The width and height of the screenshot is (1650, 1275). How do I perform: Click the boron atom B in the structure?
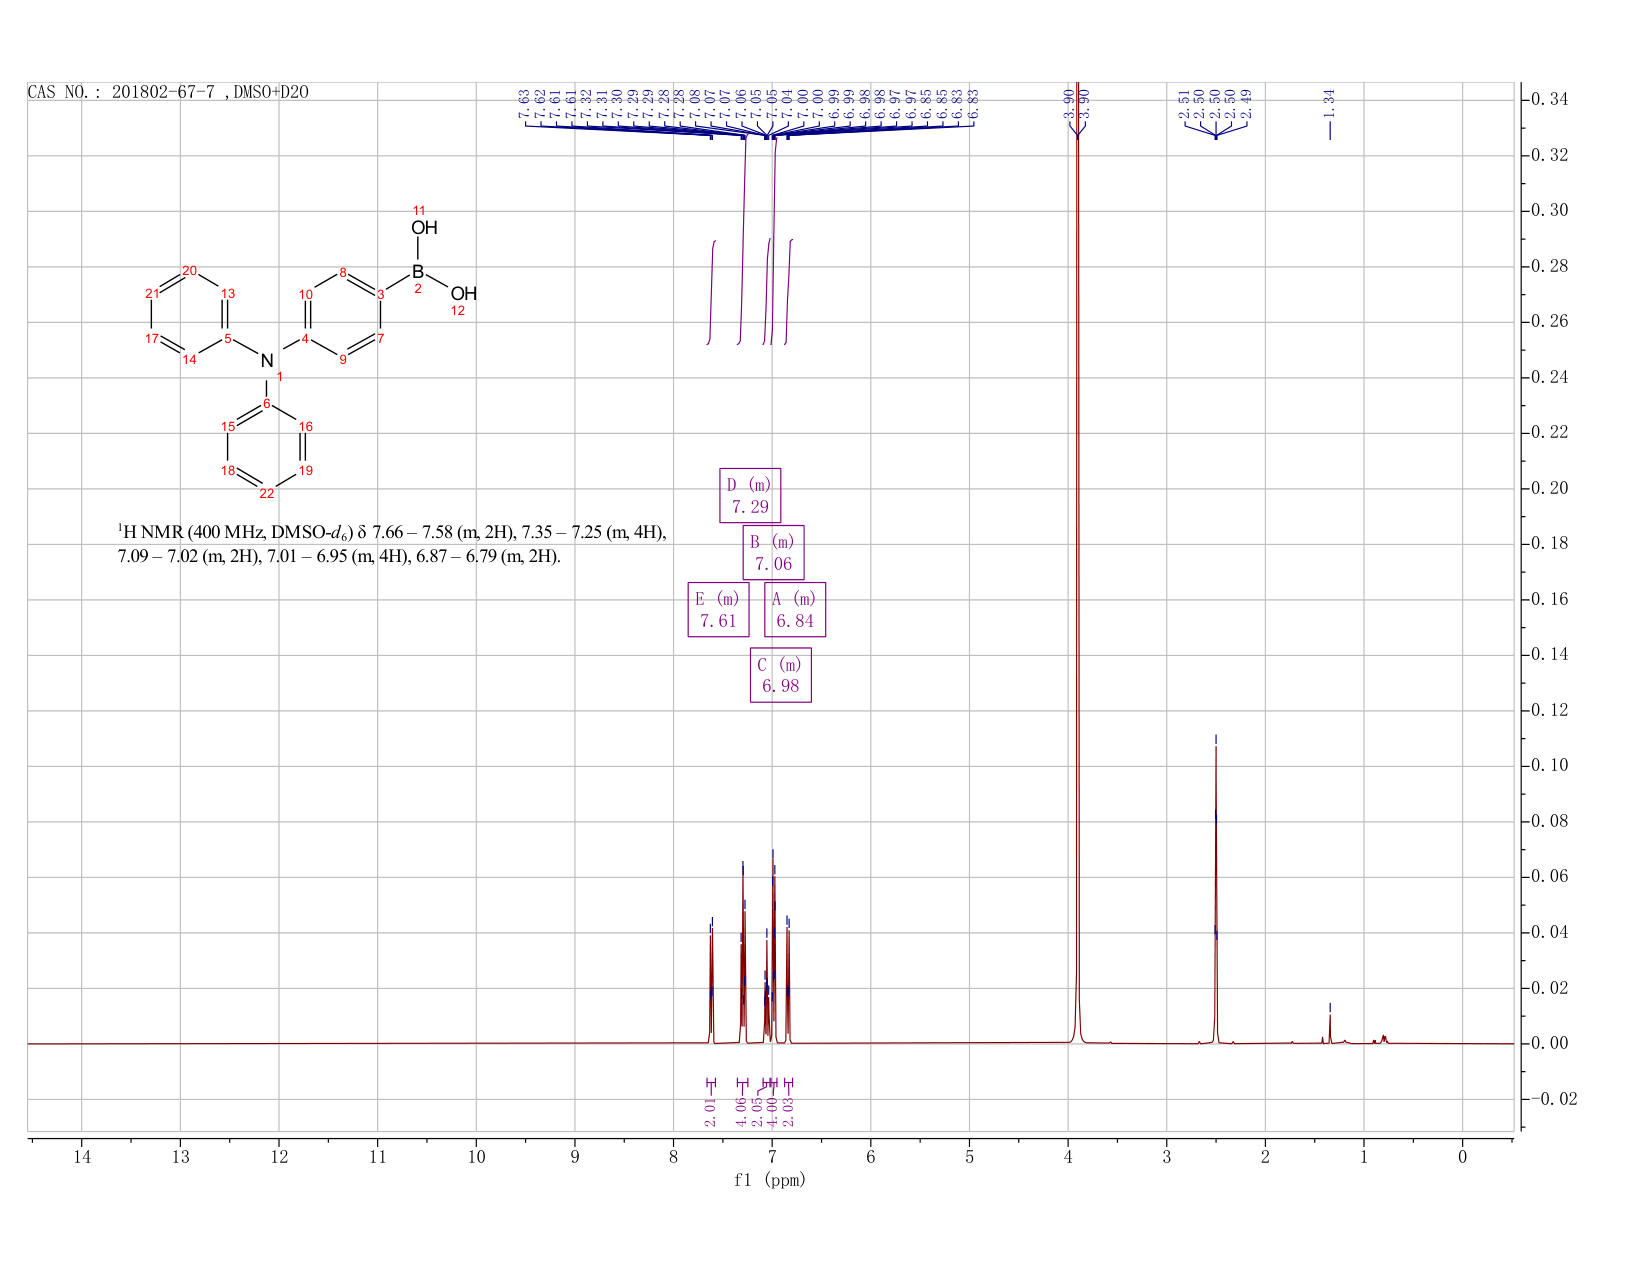[x=418, y=271]
